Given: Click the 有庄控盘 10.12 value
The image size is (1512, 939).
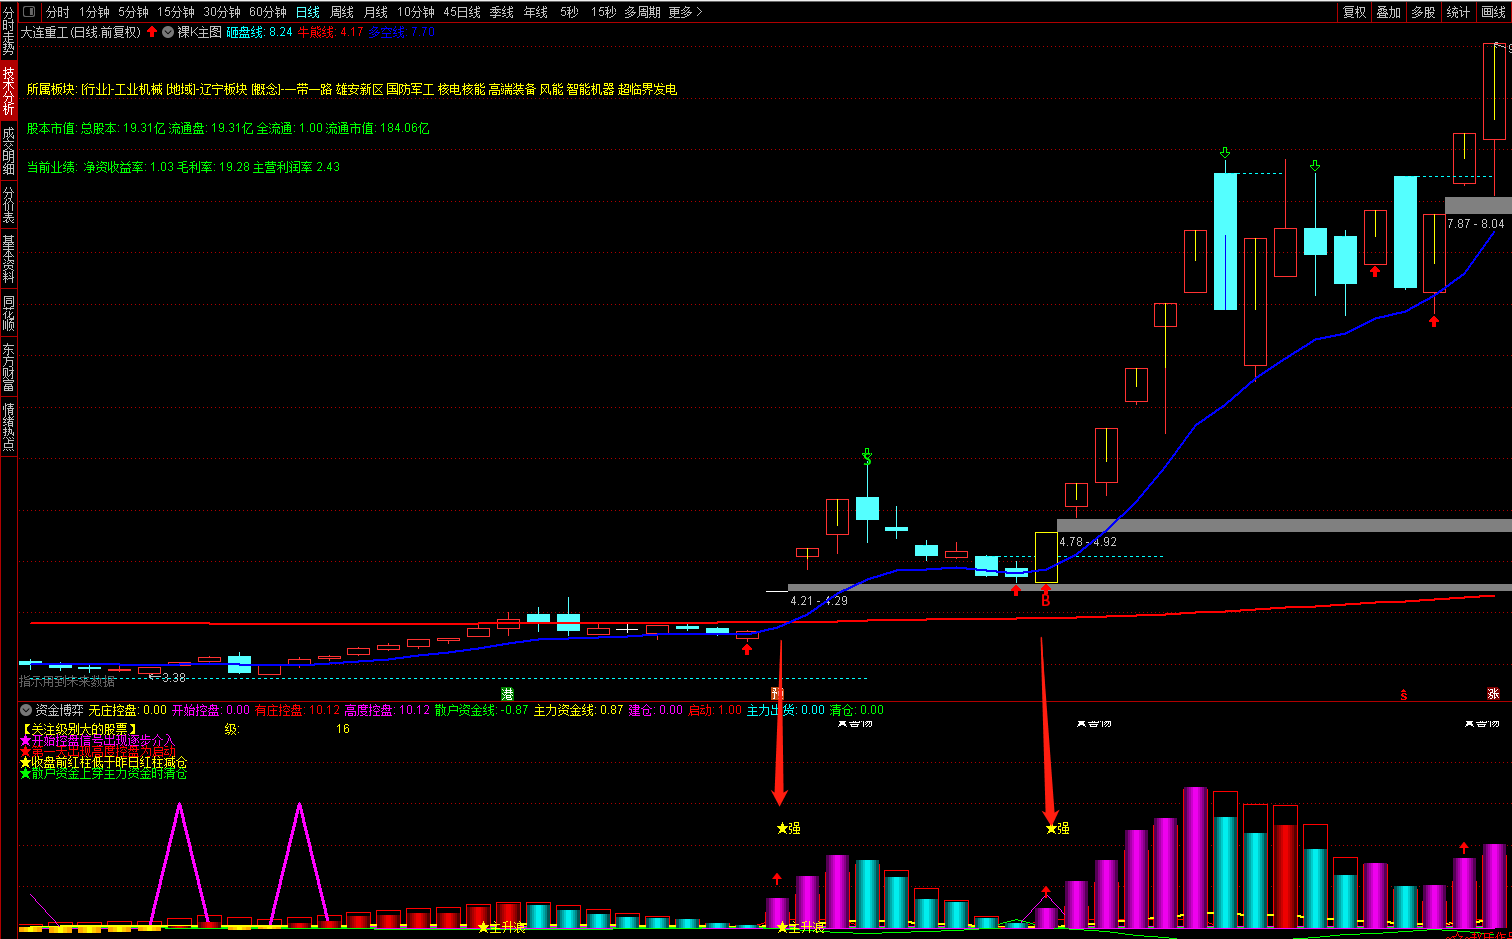Looking at the screenshot, I should tap(297, 710).
